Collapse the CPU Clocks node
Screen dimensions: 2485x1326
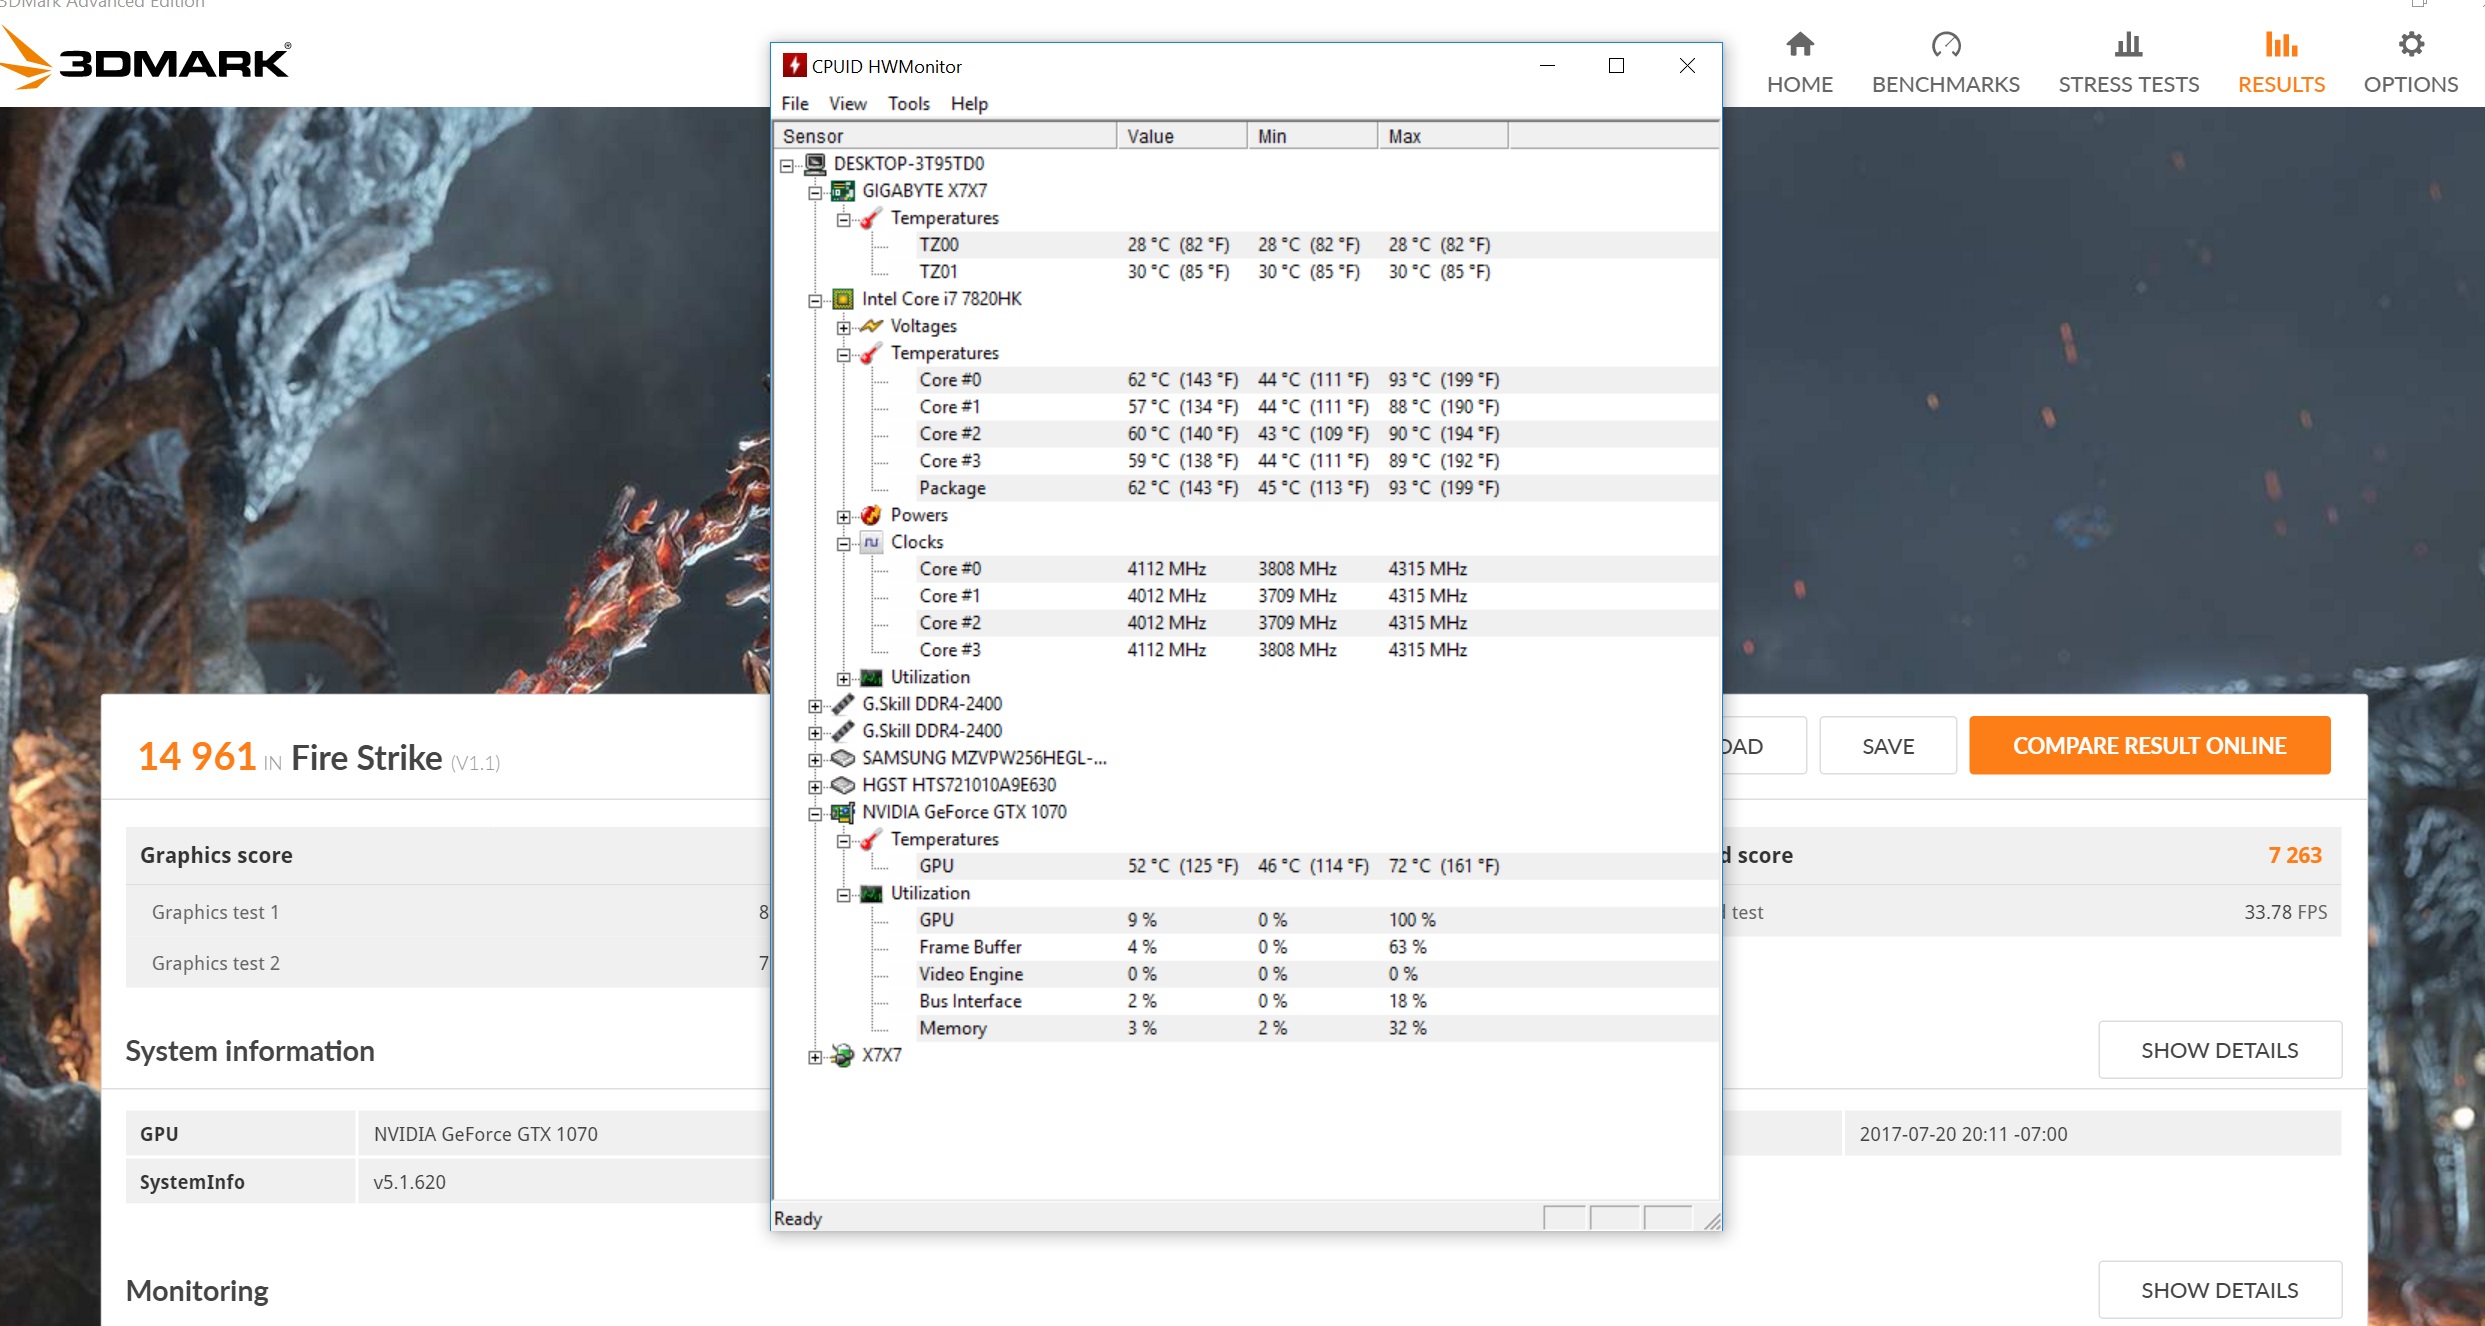[844, 543]
